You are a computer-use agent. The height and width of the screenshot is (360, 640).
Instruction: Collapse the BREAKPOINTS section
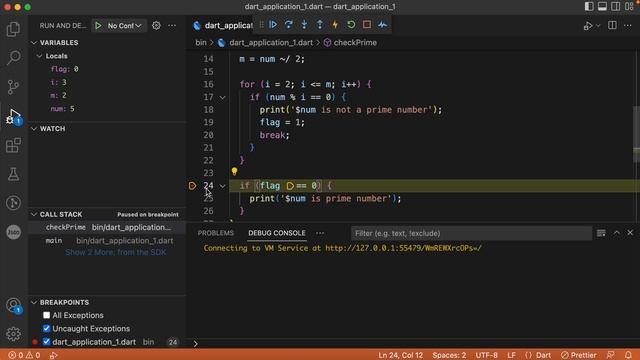click(34, 302)
